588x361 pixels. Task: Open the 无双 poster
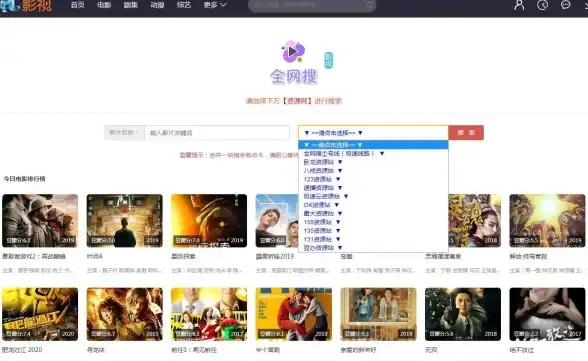click(463, 314)
